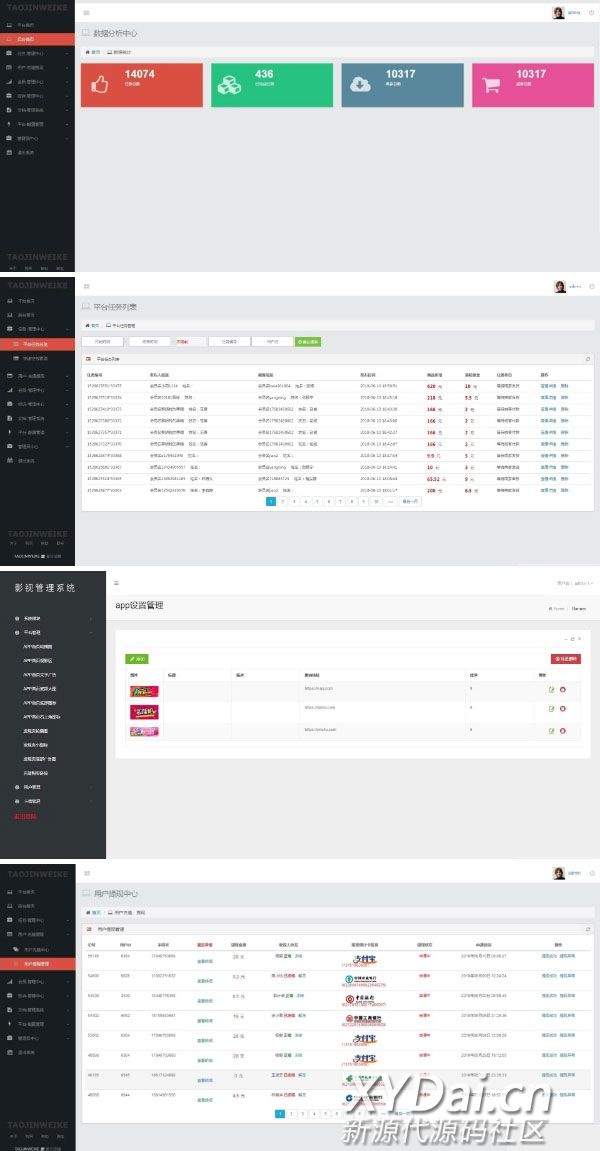The height and width of the screenshot is (1151, 600).
Task: Go to page 3 in 用户提现中心 pagination
Action: tap(303, 1114)
